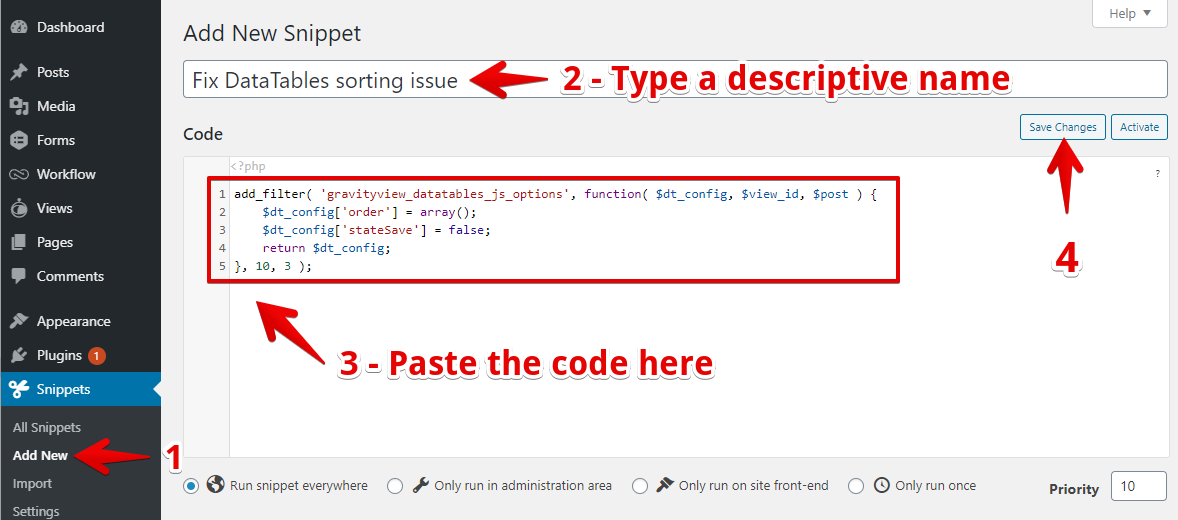Click the Workflow infinity icon
The image size is (1178, 520).
[18, 174]
